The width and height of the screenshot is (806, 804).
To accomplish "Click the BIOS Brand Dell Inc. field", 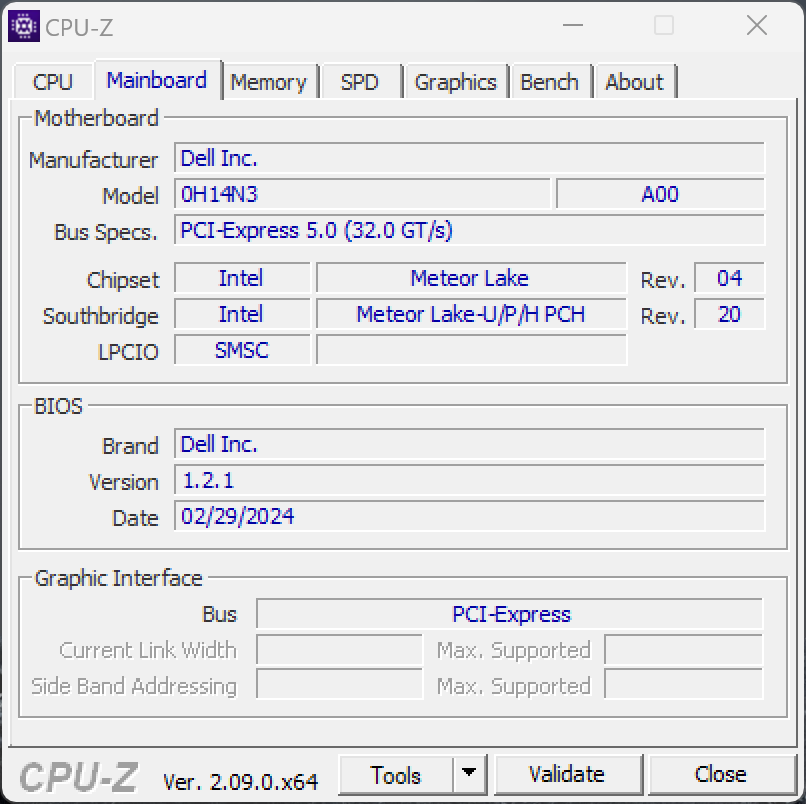I will [x=469, y=444].
